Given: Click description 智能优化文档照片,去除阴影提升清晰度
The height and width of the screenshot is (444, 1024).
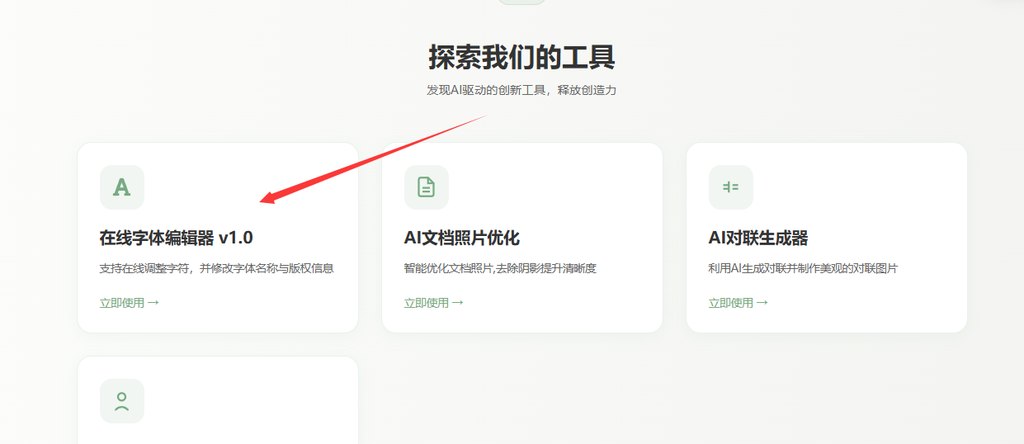Looking at the screenshot, I should 500,268.
